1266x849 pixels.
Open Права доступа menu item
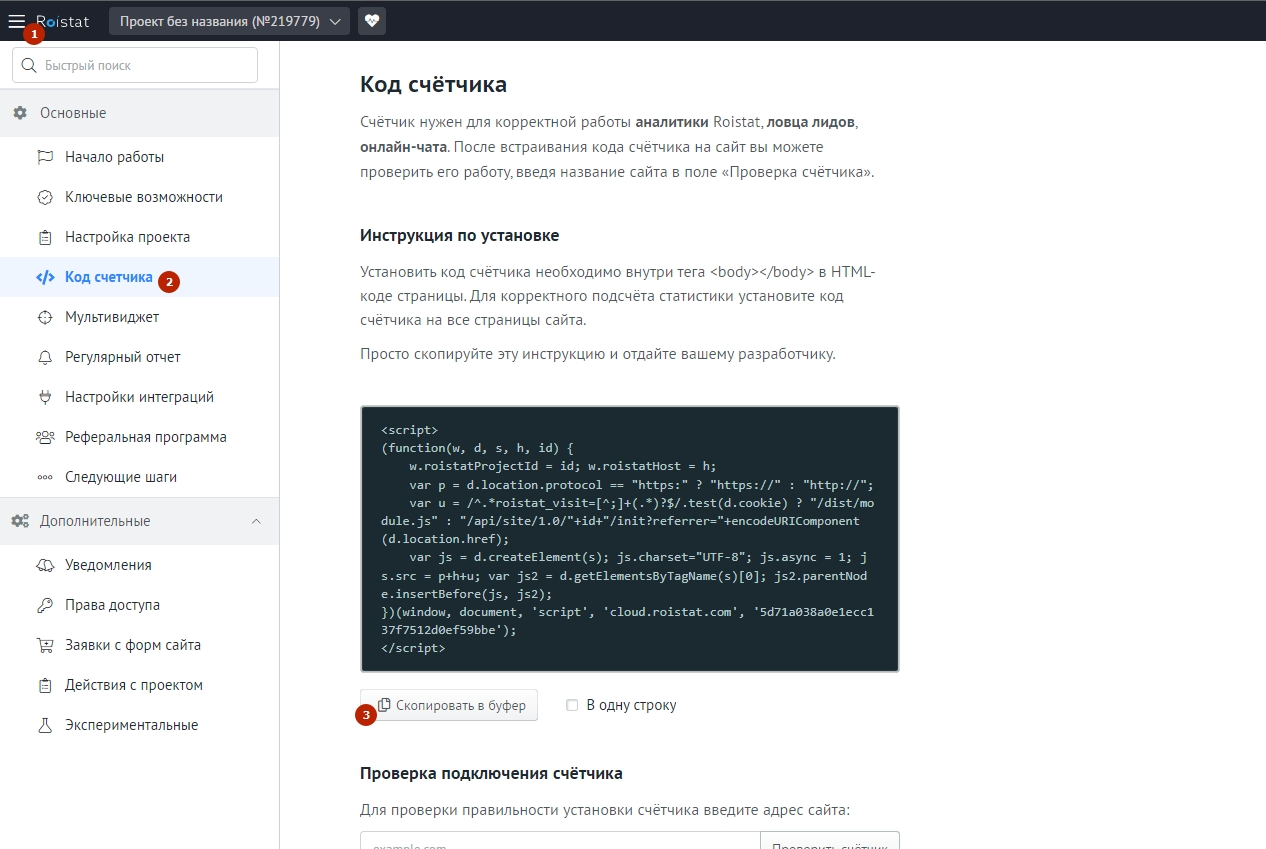coord(140,605)
